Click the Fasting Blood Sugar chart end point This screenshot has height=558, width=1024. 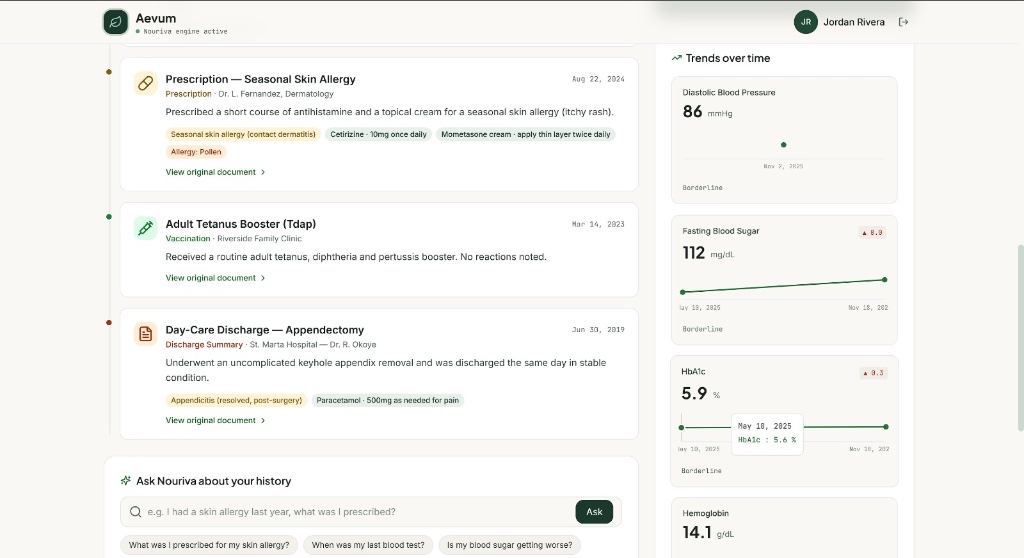point(884,280)
